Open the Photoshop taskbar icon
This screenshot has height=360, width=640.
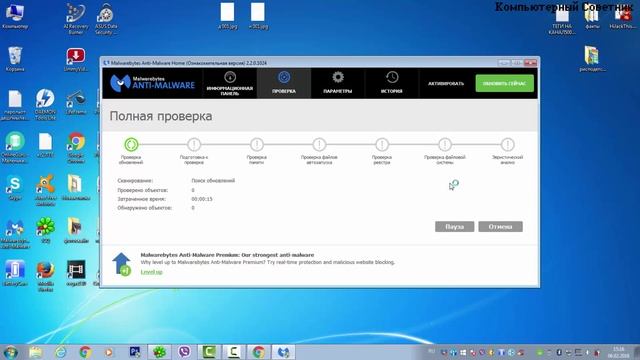pyautogui.click(x=135, y=351)
